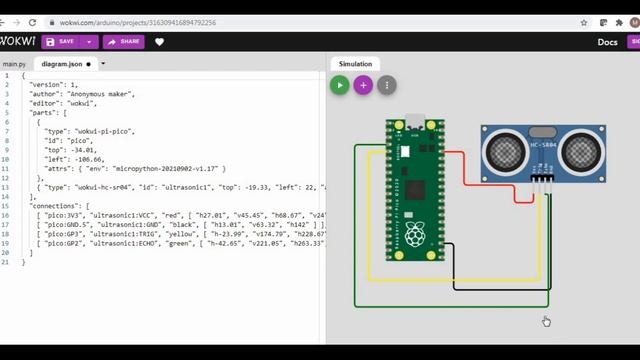Click the "parts": [ line
Viewport: 640px width, 360px height.
point(48,113)
